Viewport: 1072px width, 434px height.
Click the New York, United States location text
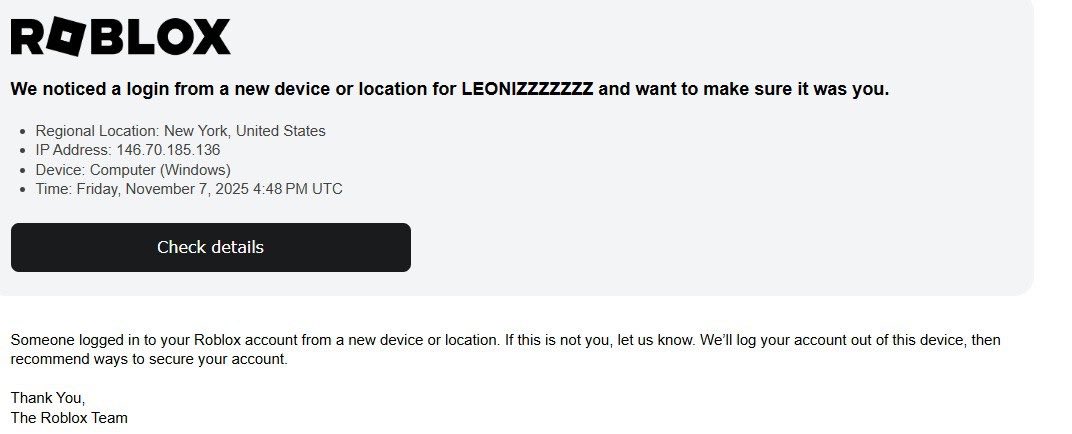(x=245, y=131)
